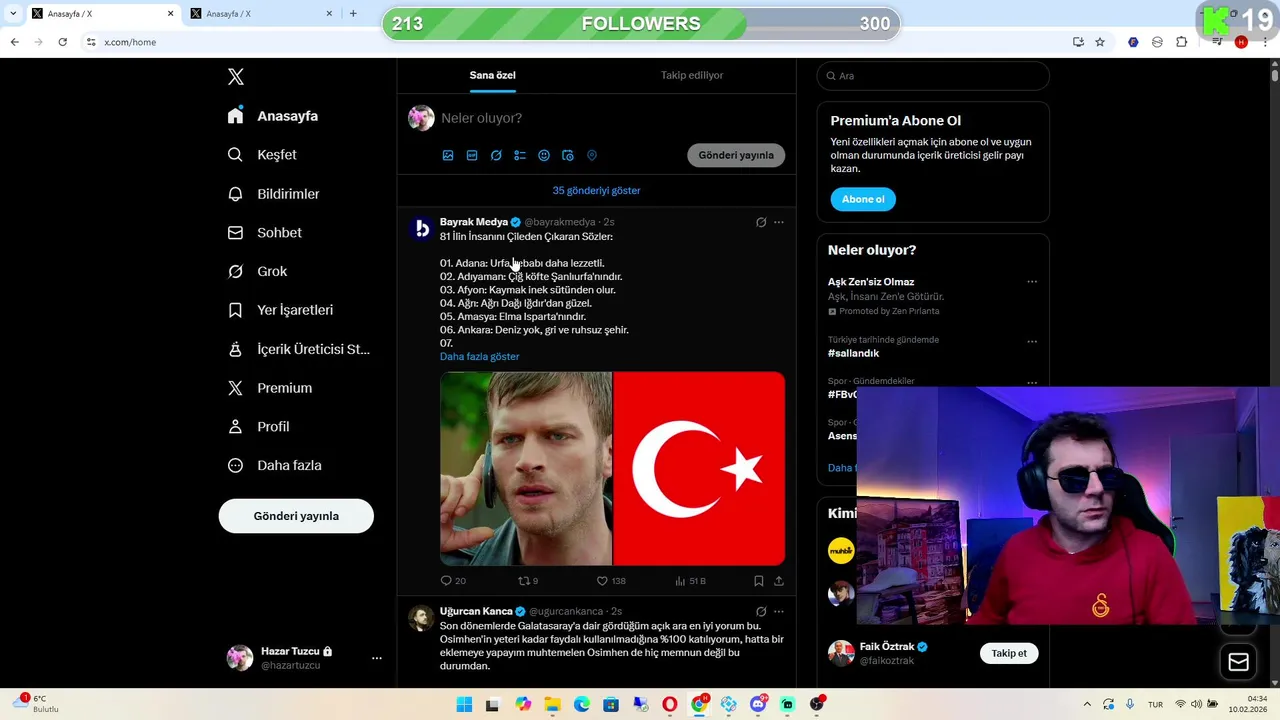Click Grok explain icon on Bayrak Medya post
Image resolution: width=1280 pixels, height=720 pixels.
click(761, 222)
